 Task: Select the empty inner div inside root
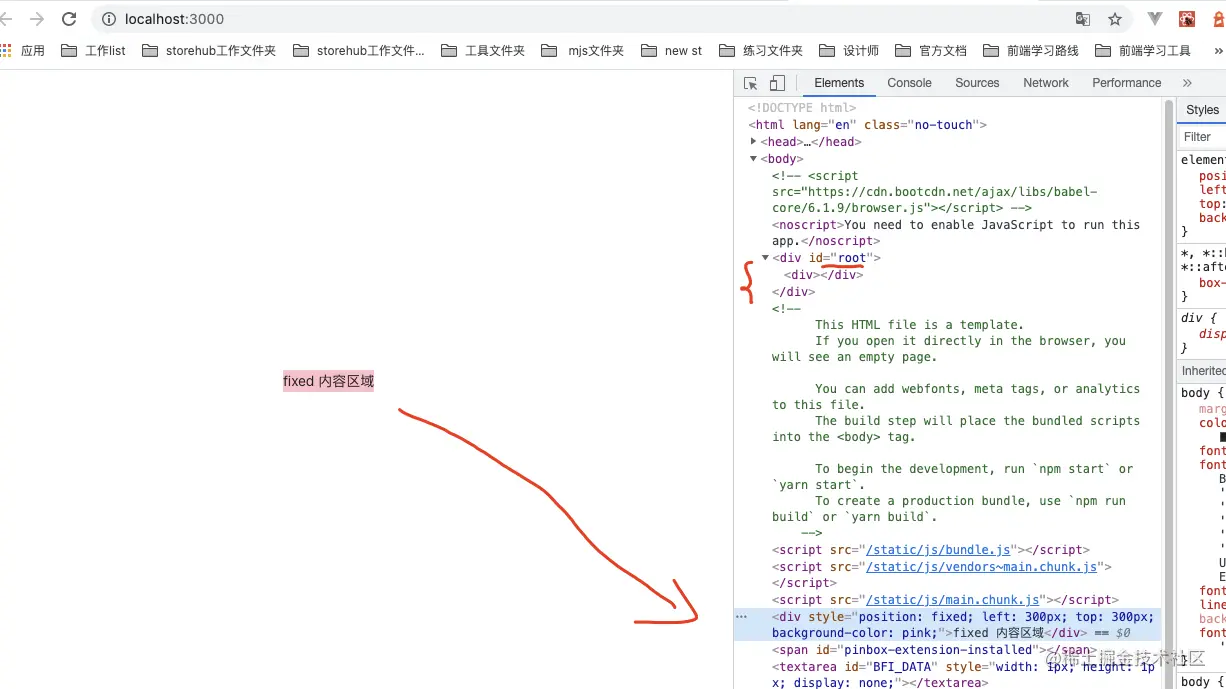(823, 275)
